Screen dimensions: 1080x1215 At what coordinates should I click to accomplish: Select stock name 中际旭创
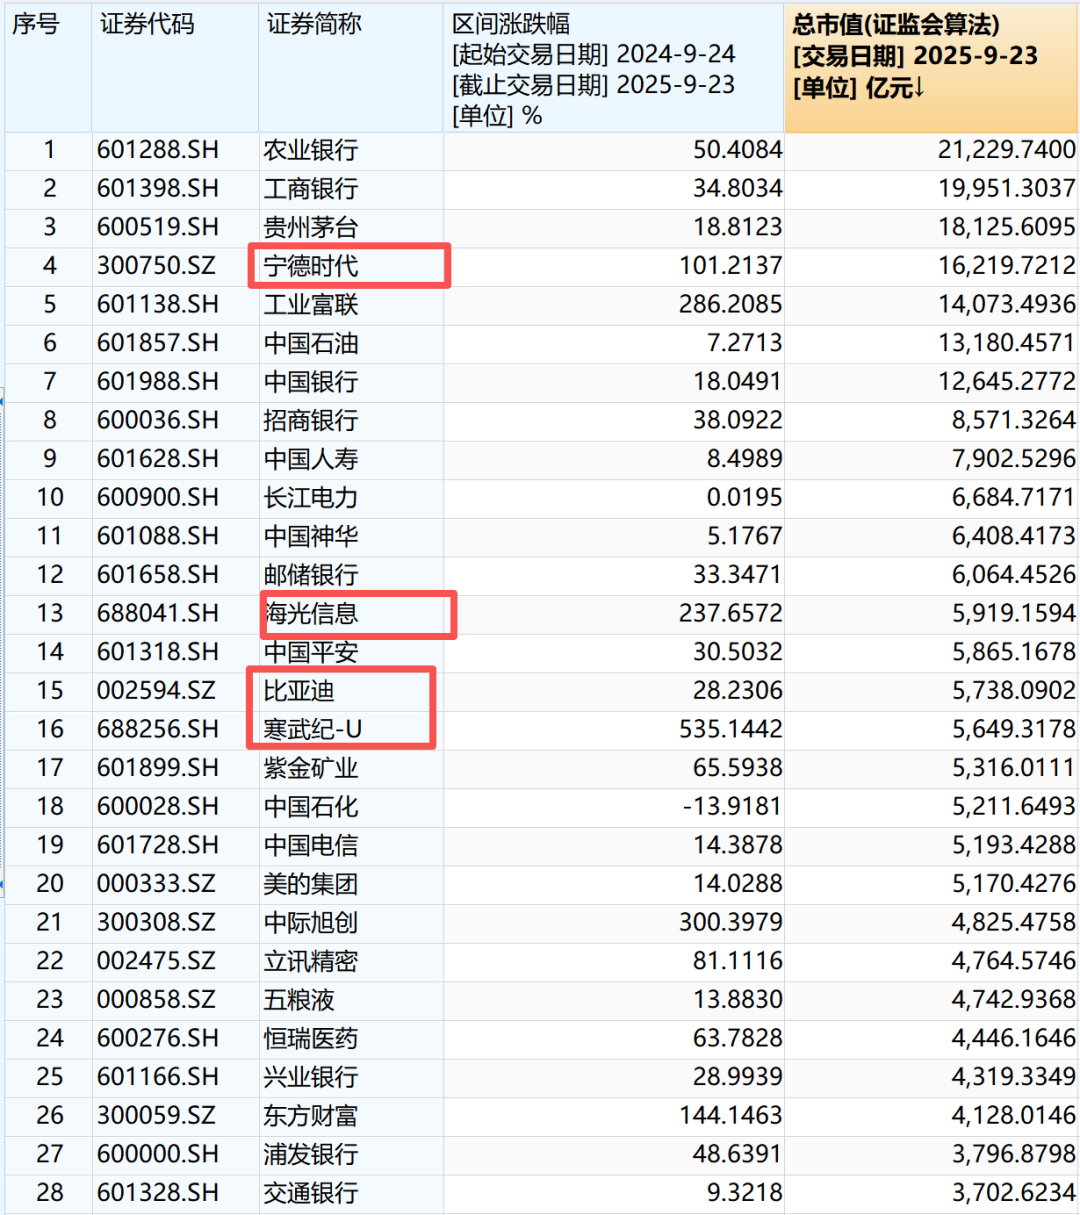[311, 923]
